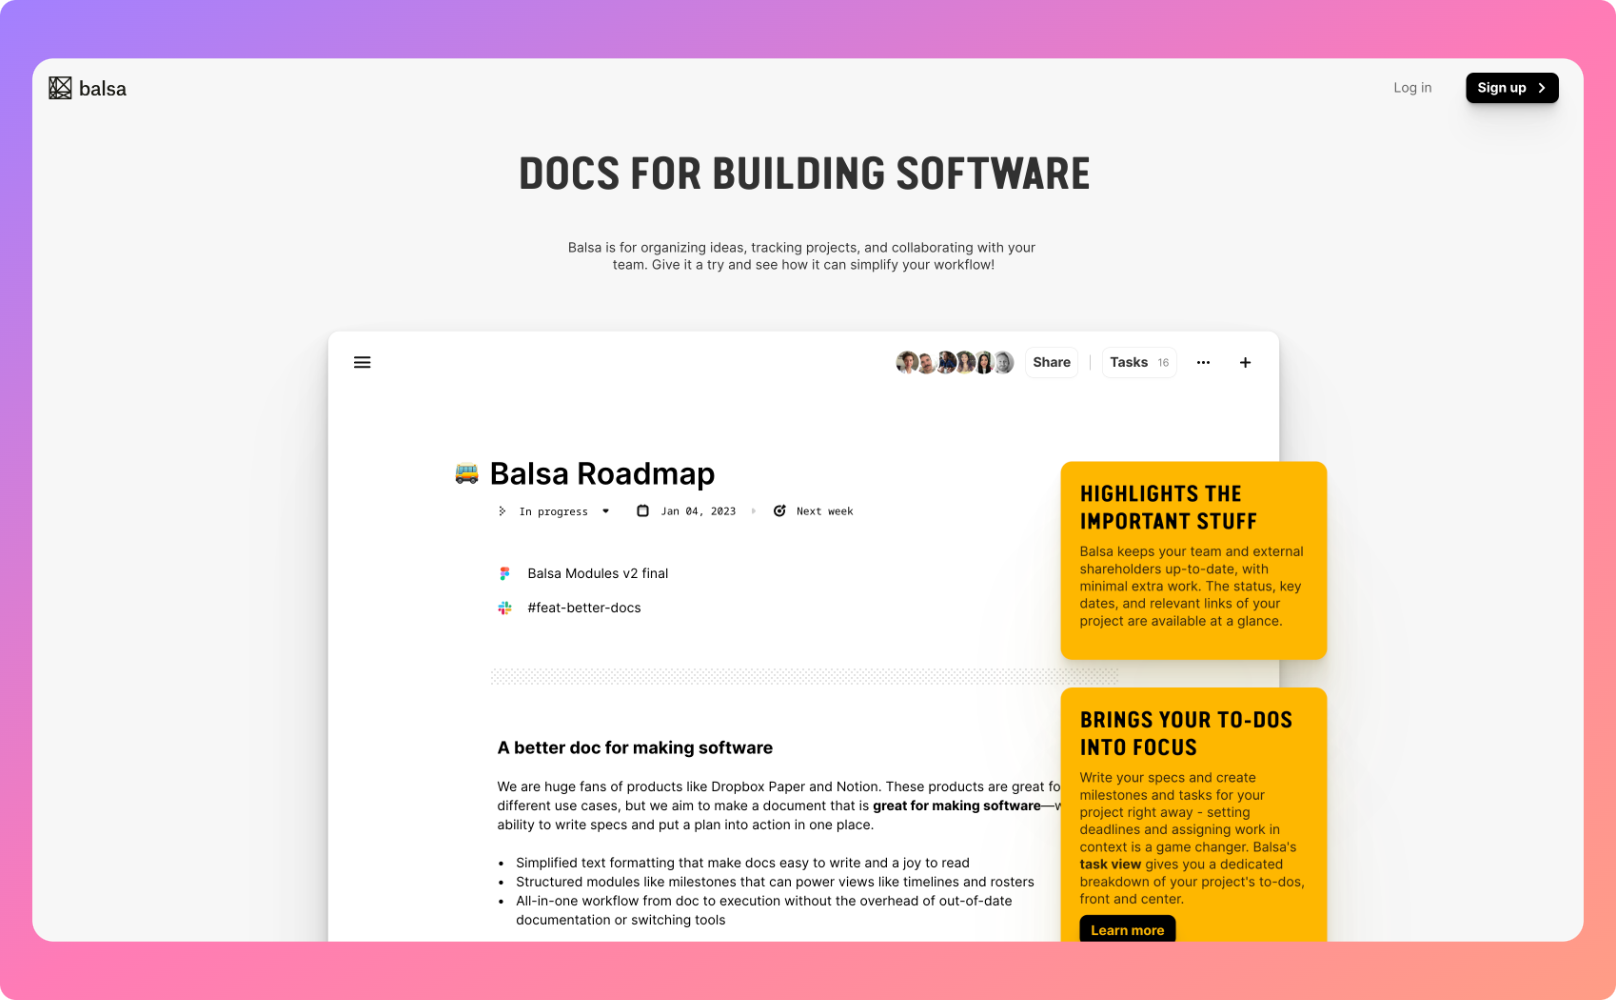The image size is (1616, 1000).
Task: Click the Balsa Roadmap document title
Action: pyautogui.click(x=602, y=474)
